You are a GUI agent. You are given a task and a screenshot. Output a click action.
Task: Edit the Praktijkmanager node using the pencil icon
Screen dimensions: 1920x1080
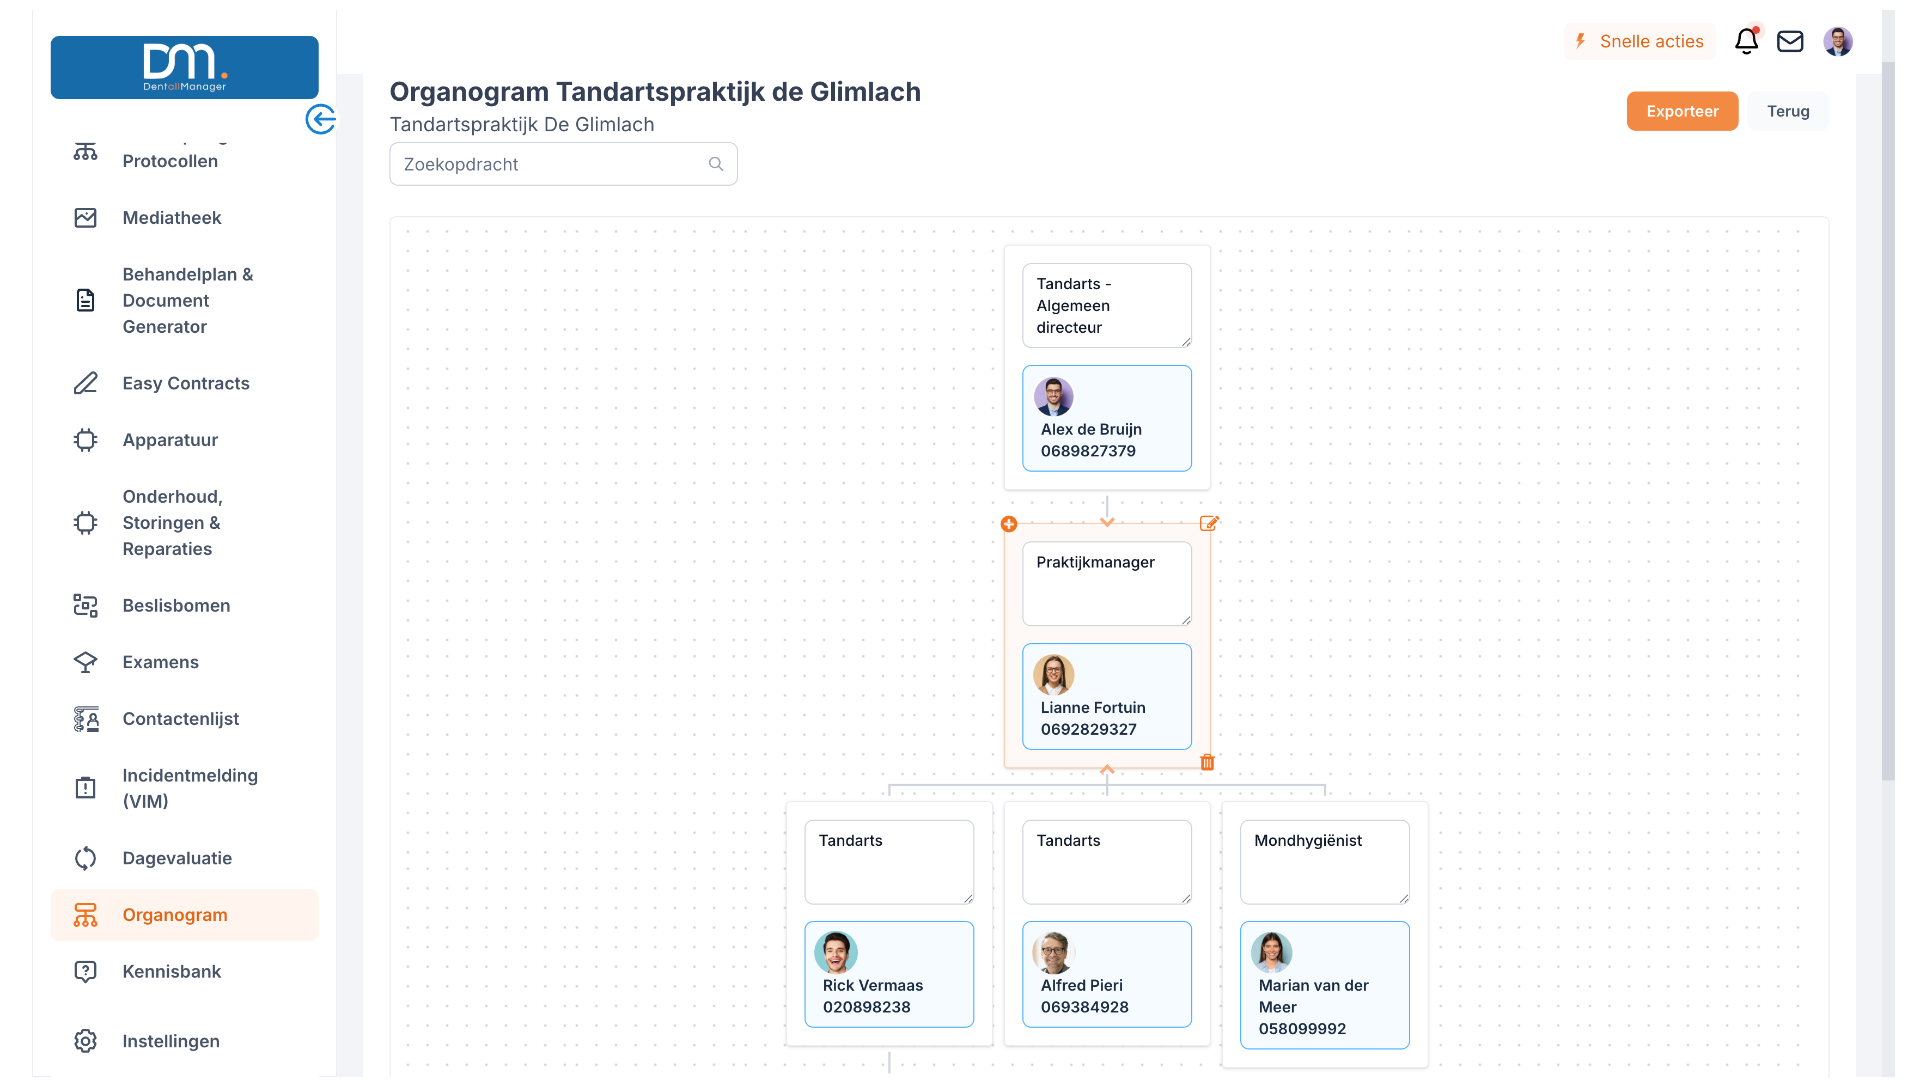pyautogui.click(x=1209, y=522)
